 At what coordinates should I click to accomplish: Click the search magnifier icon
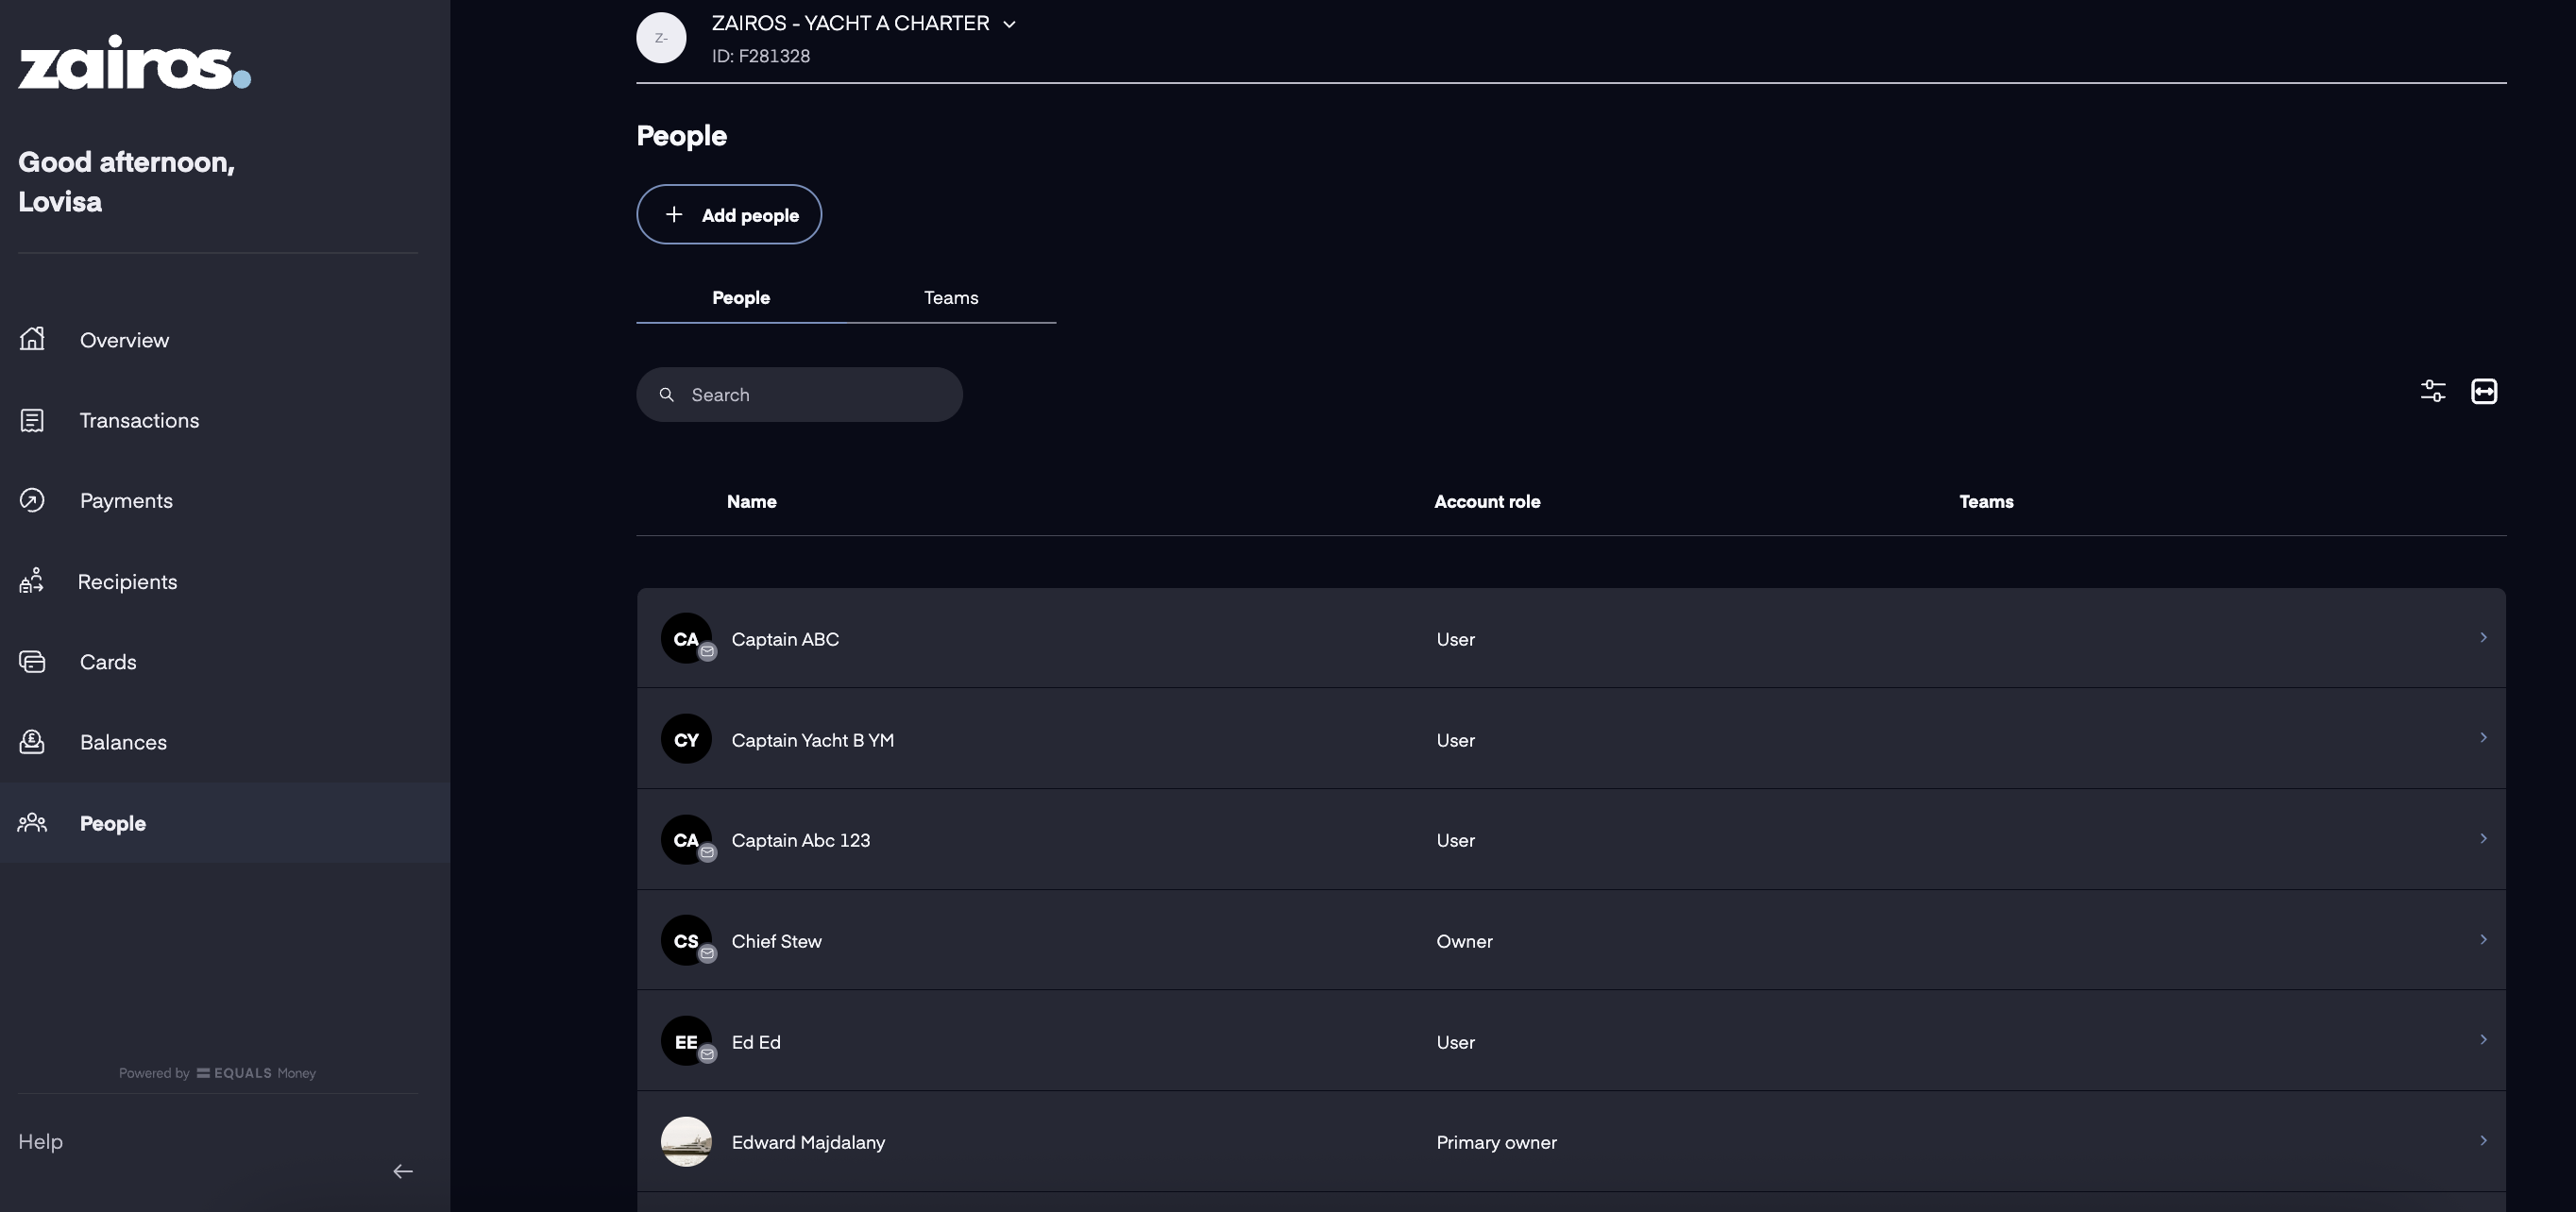coord(667,395)
